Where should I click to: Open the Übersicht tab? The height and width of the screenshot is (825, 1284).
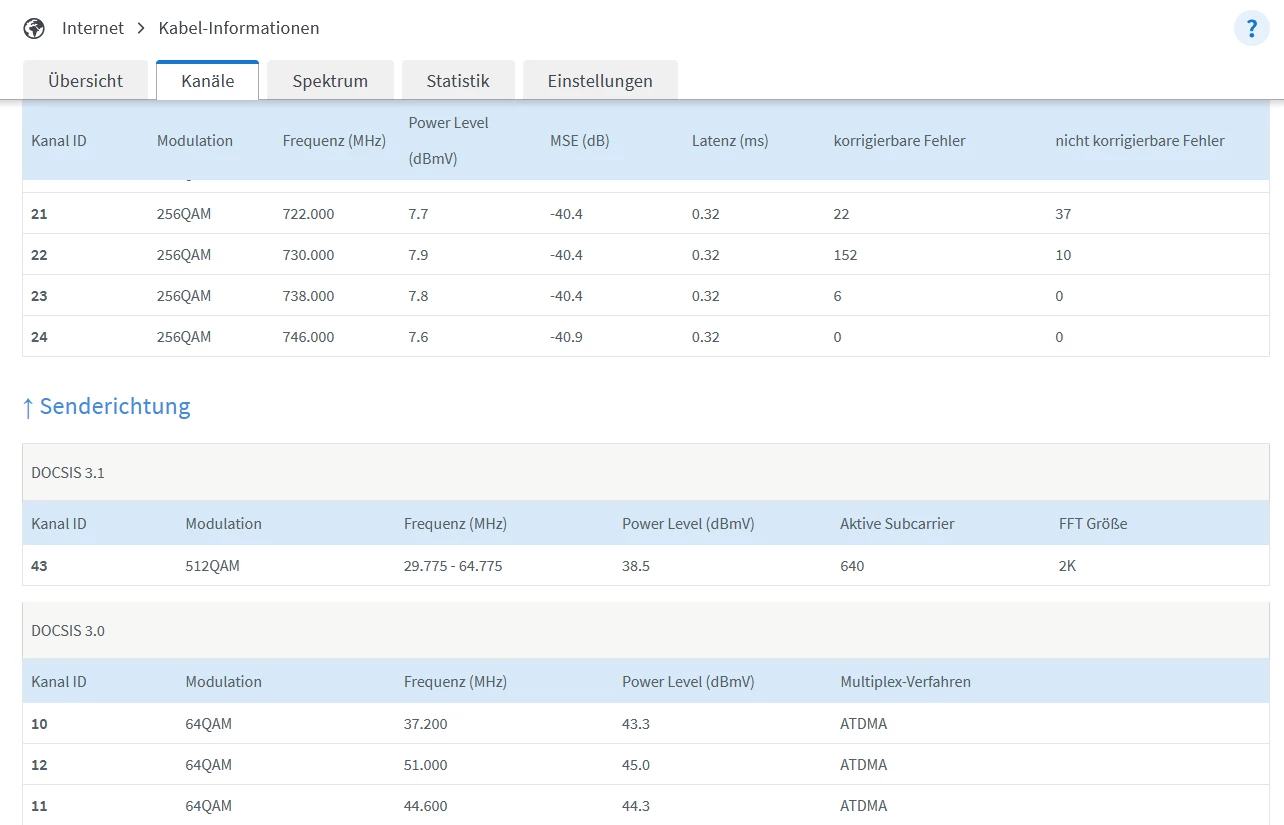[x=85, y=81]
